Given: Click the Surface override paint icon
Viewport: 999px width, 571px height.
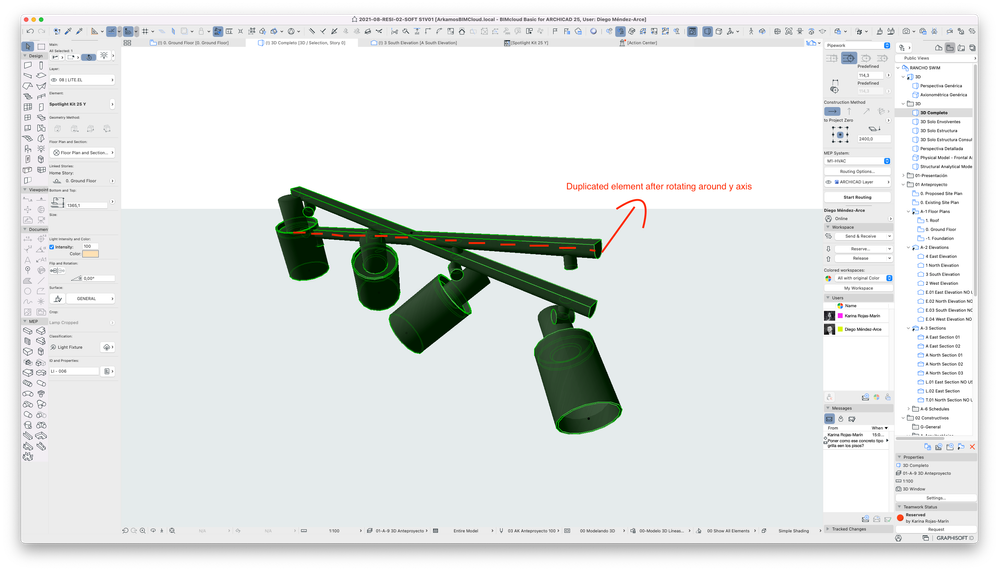Looking at the screenshot, I should (x=58, y=298).
